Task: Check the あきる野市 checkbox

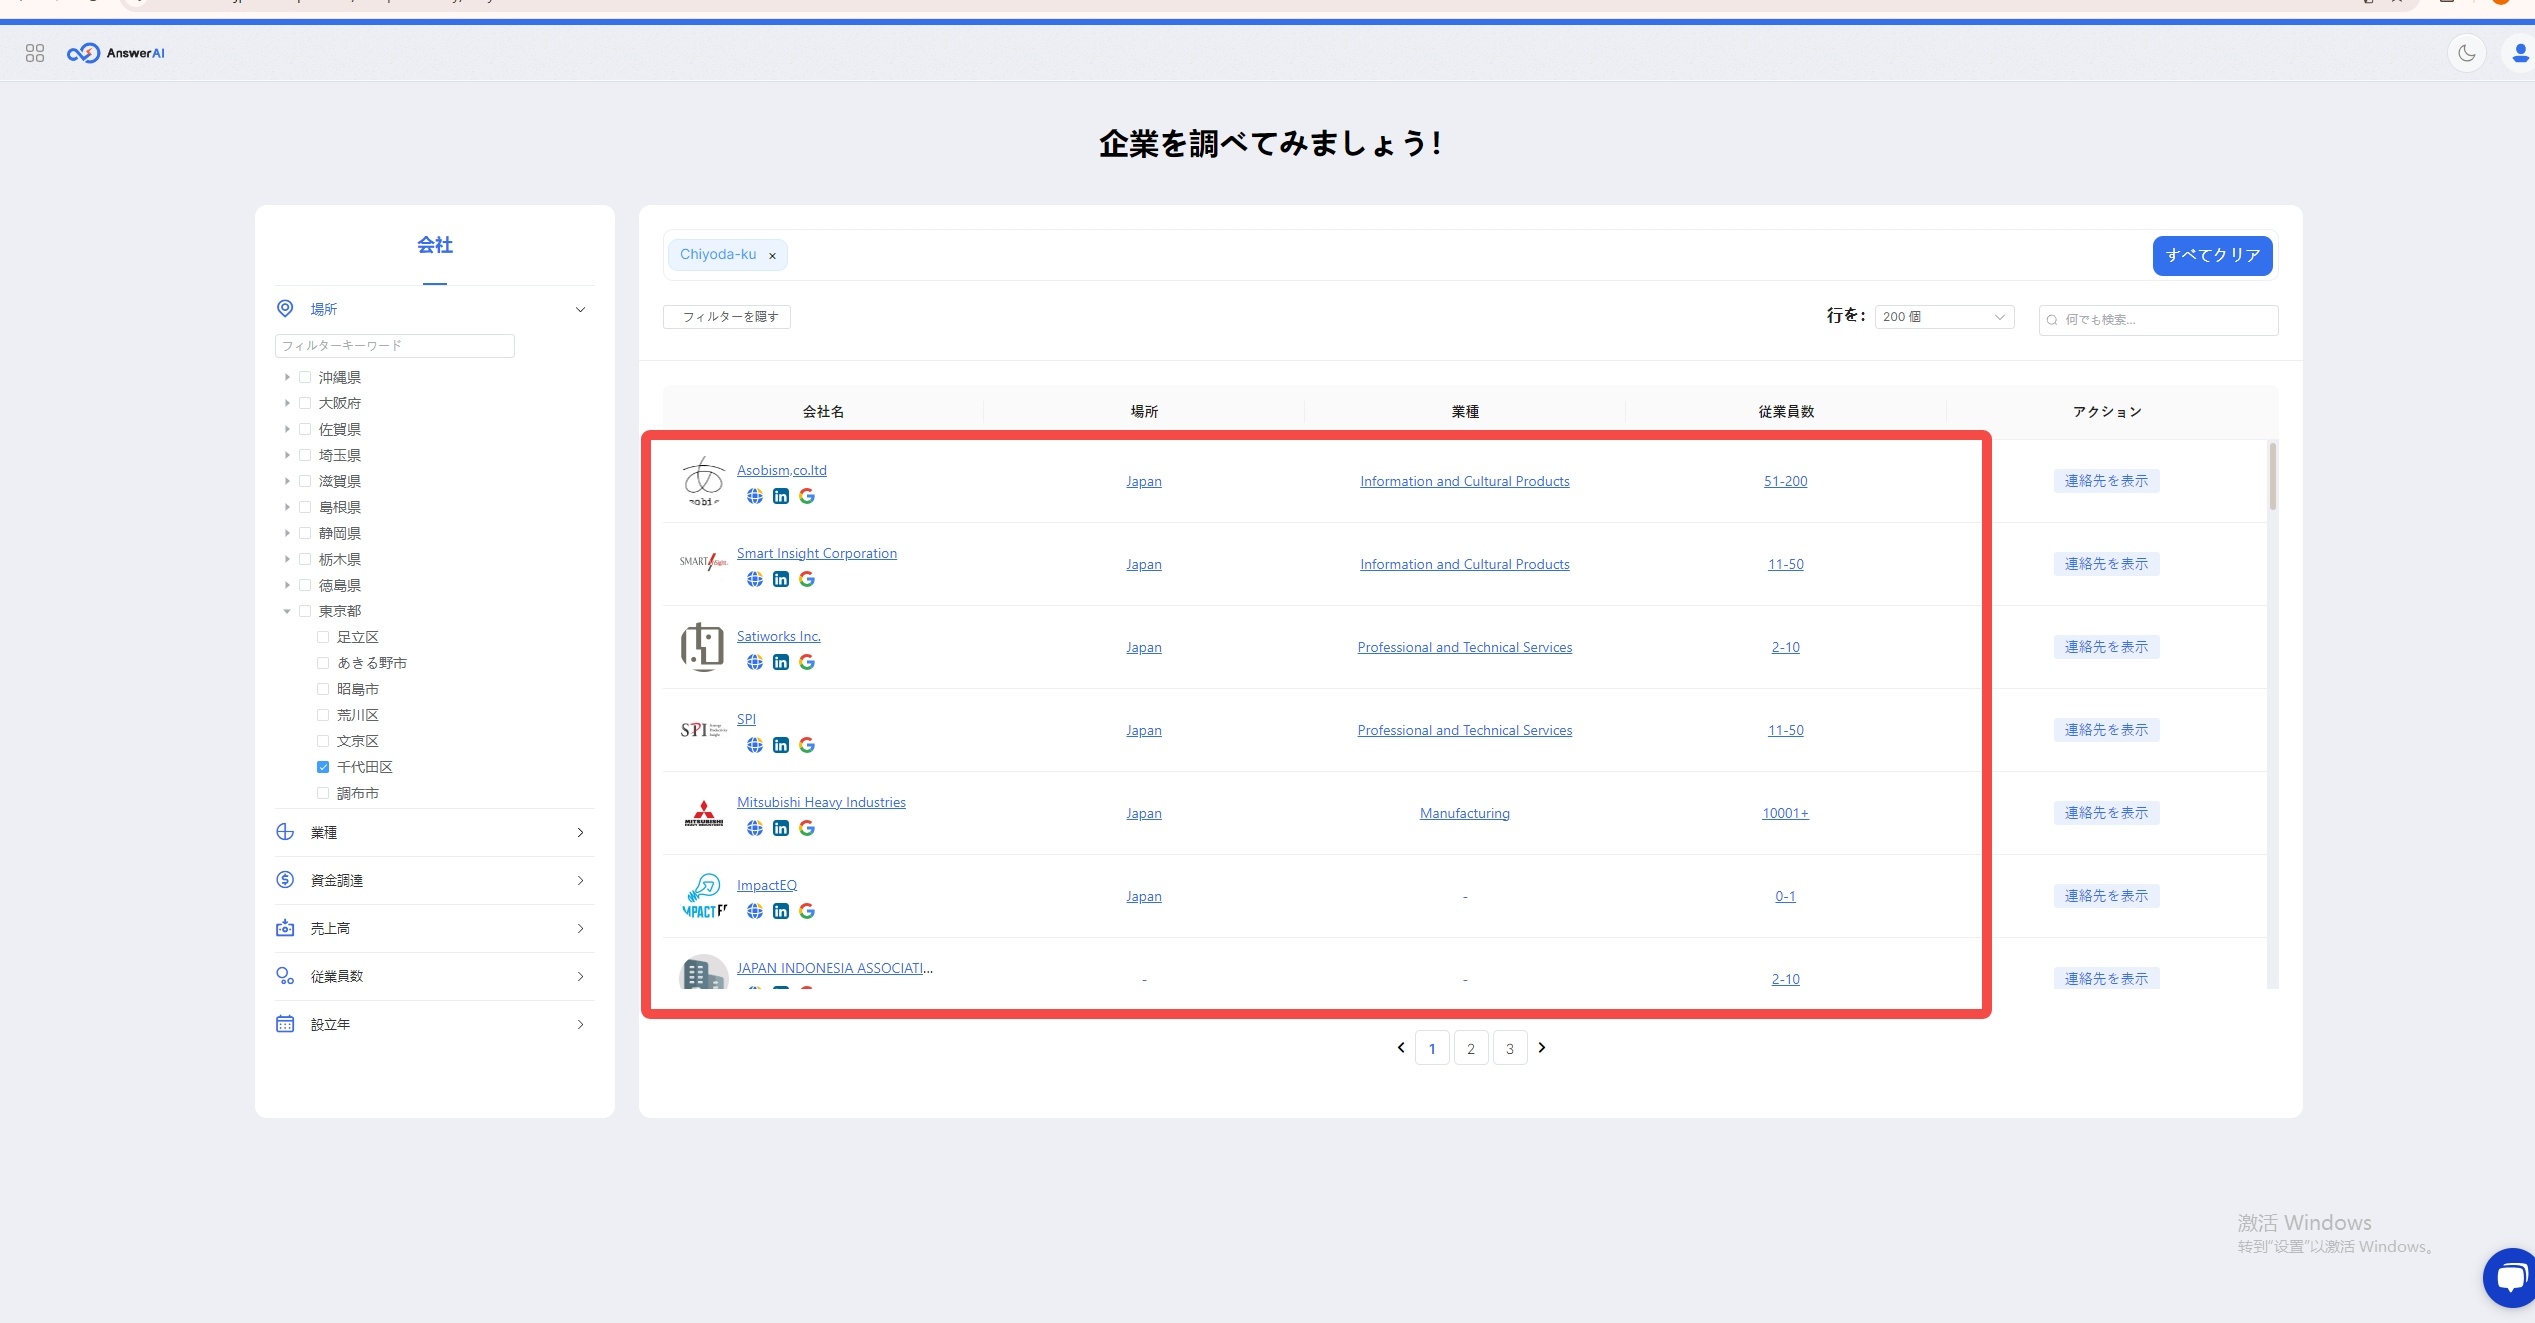Action: [x=323, y=663]
